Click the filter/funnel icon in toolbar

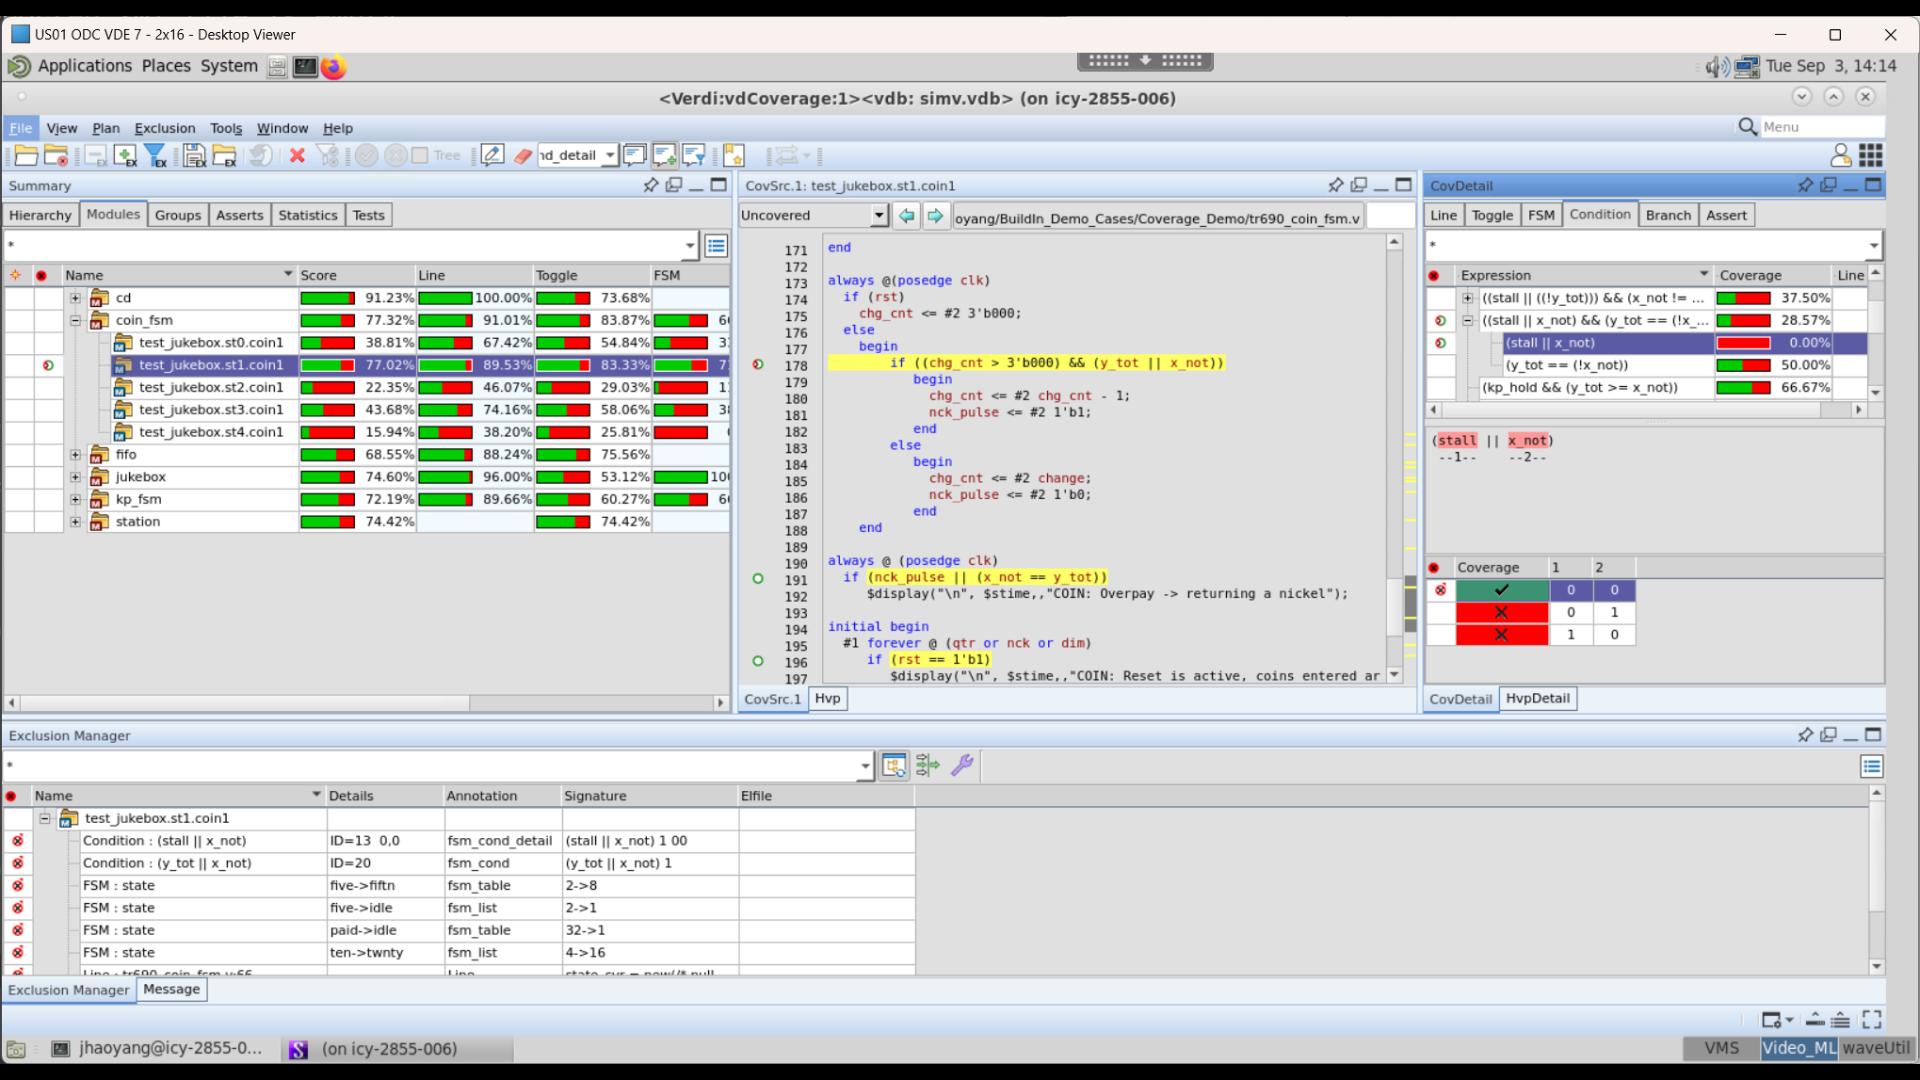pos(152,156)
